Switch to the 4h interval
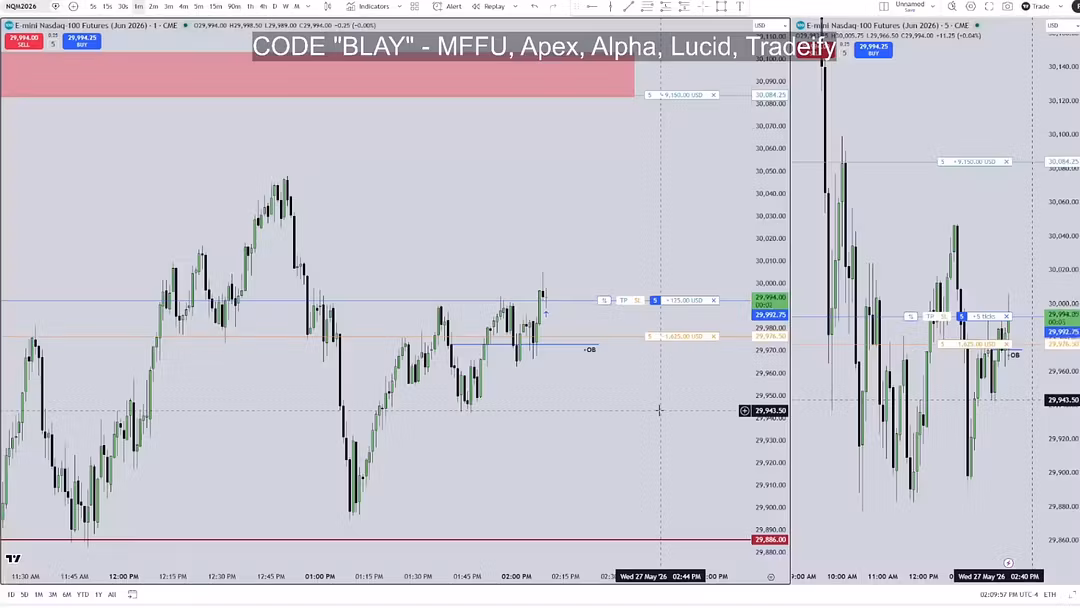 coord(263,6)
